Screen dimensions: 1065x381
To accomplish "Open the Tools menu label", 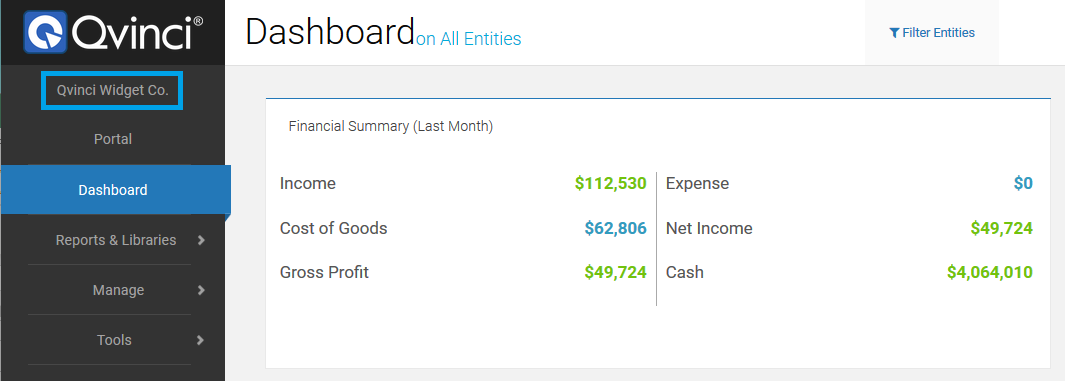I will pyautogui.click(x=114, y=340).
